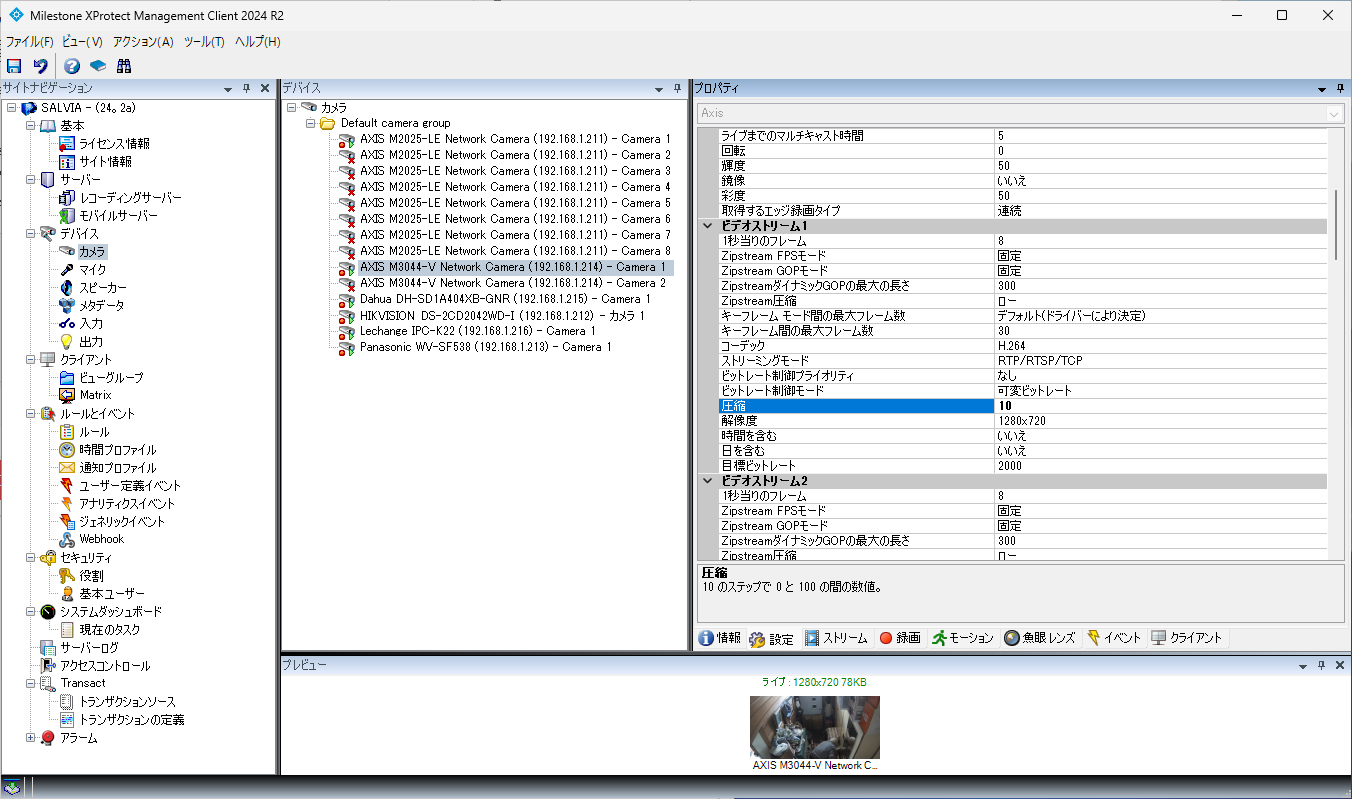
Task: Click the Save toolbar icon
Action: (14, 66)
